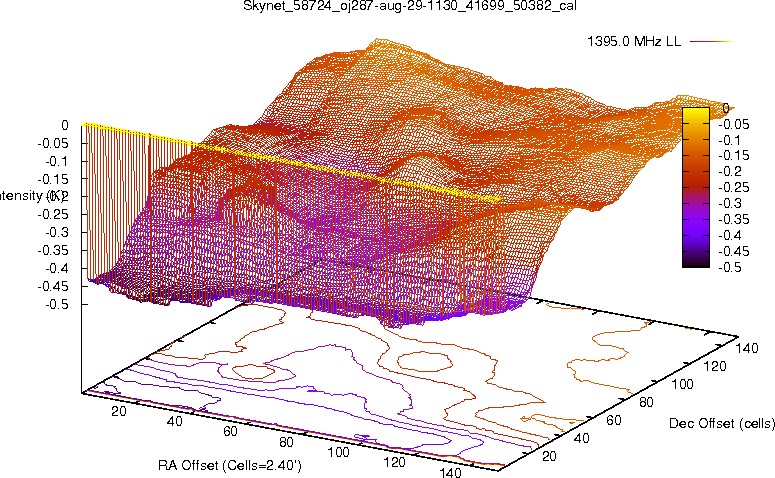
Task: Click -0.5 on the left intensity axis
Action: (56, 304)
